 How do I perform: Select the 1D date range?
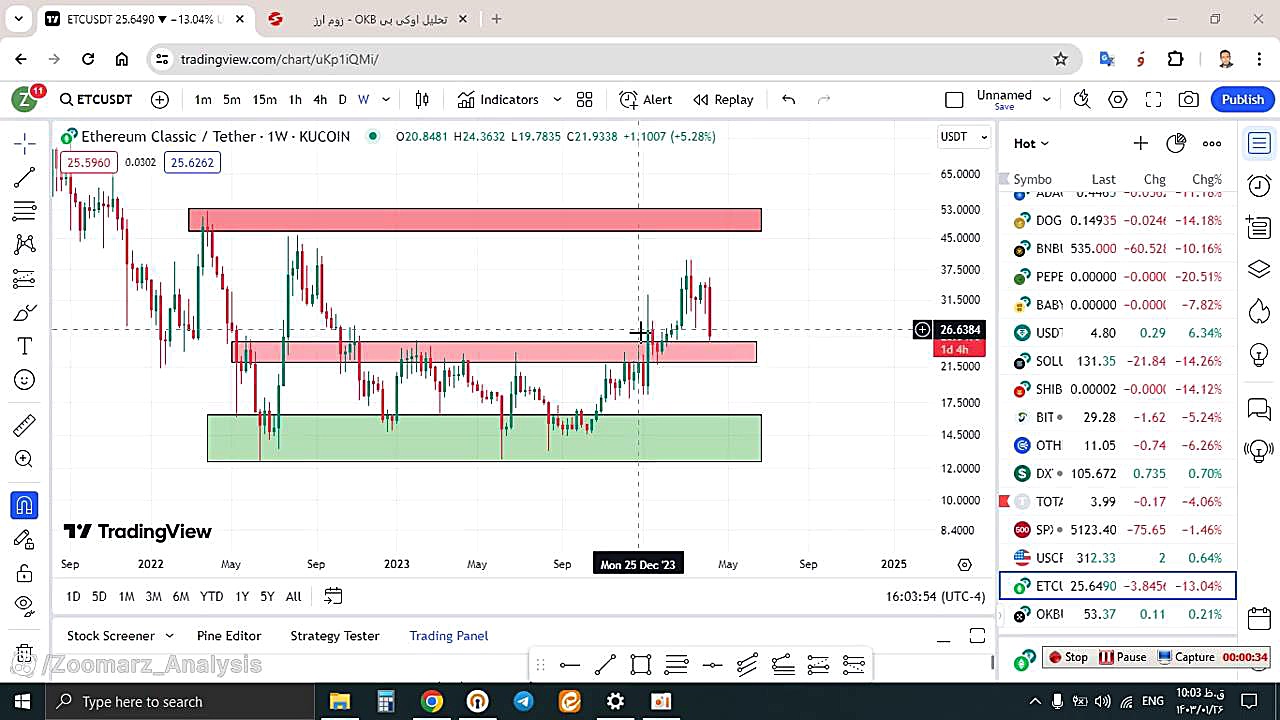tap(73, 596)
